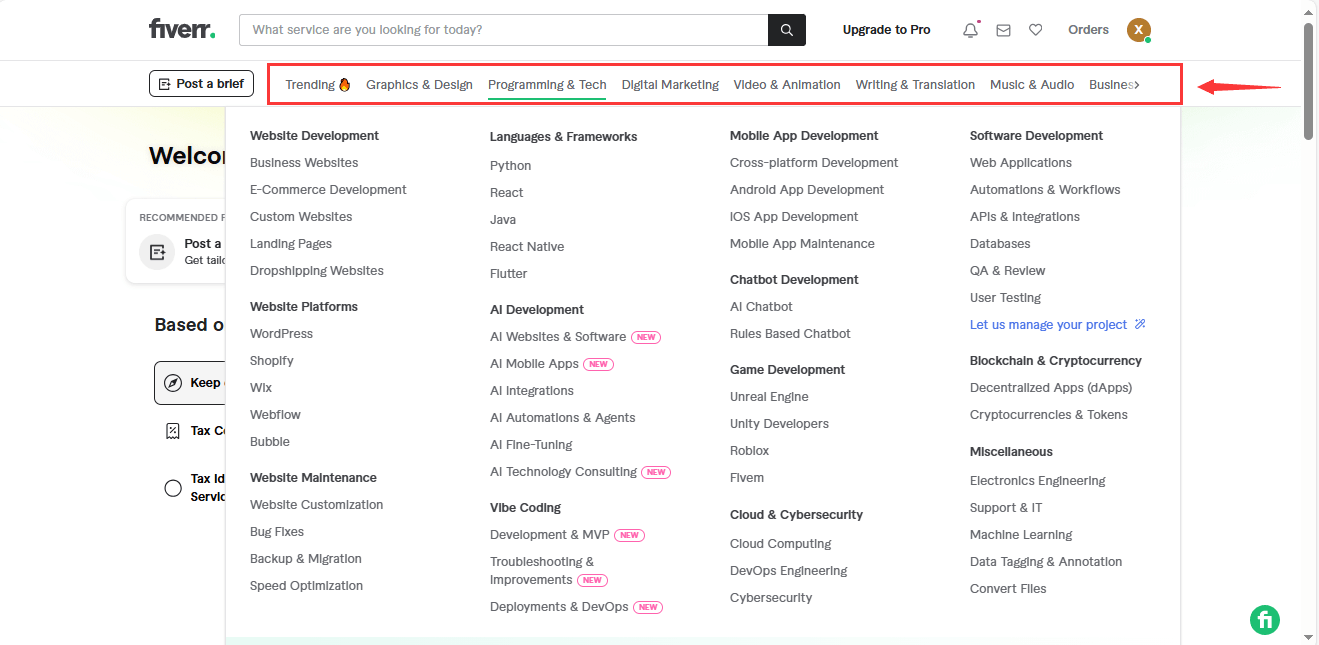This screenshot has width=1319, height=645.
Task: Select Deployments & DevOps
Action: [559, 607]
